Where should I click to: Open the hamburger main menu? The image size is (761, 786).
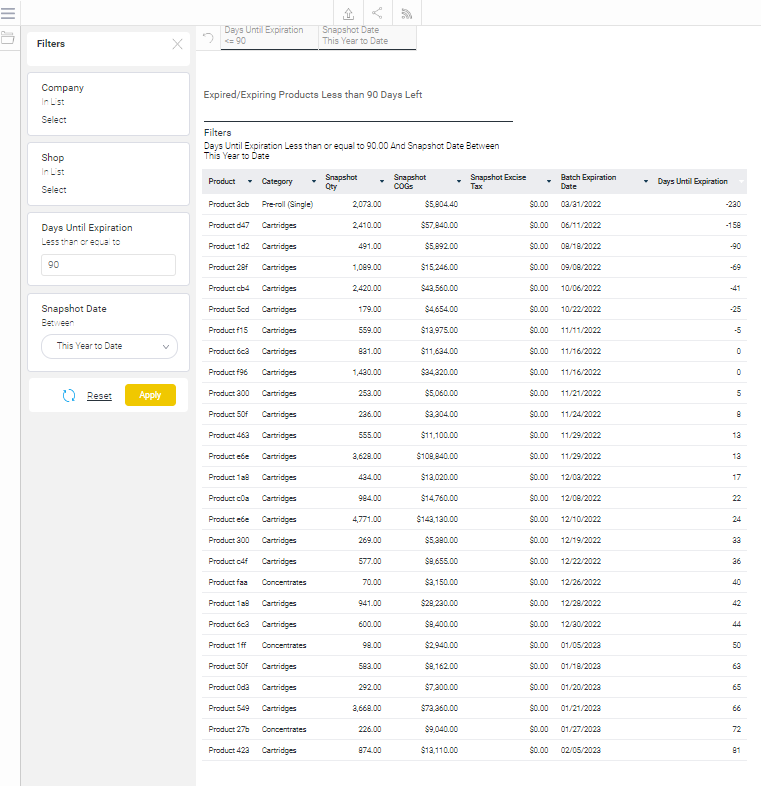8,13
